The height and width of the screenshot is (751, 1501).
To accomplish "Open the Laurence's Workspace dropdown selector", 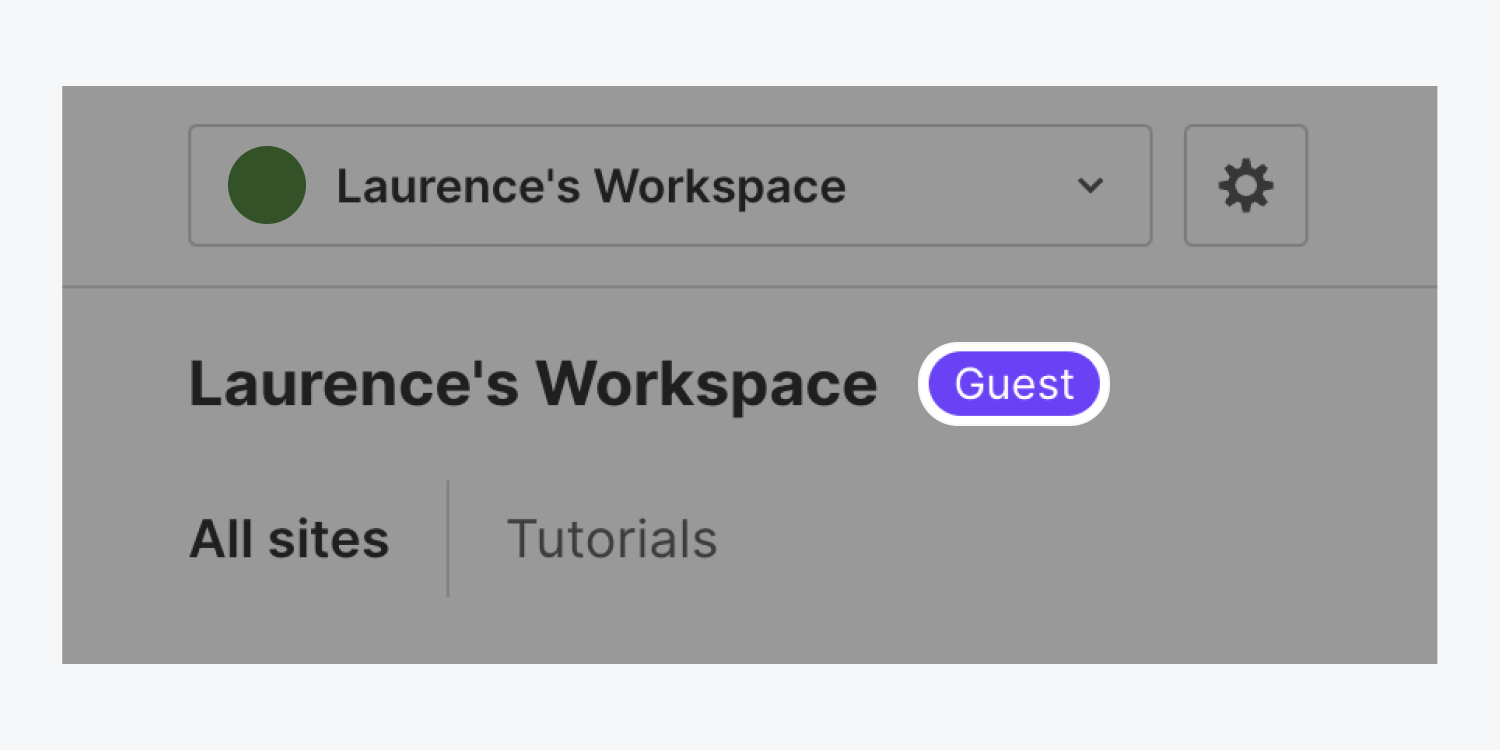I will pos(670,185).
